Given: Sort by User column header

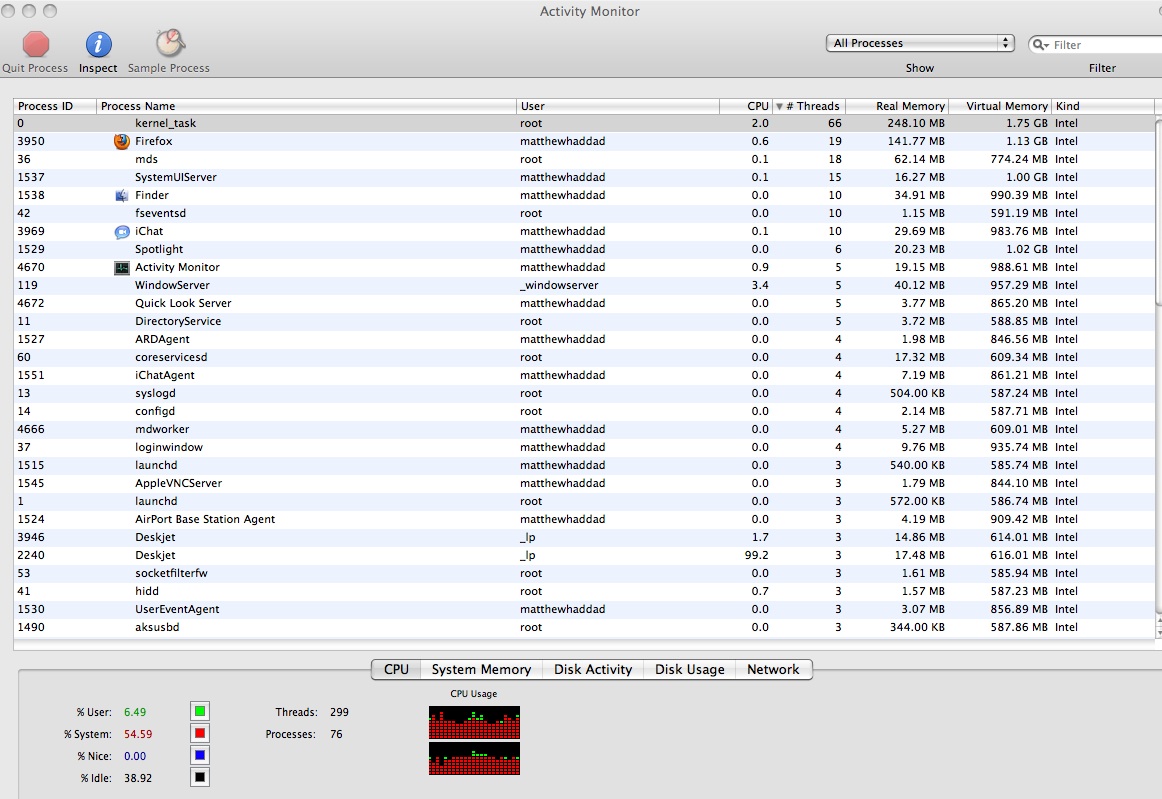Looking at the screenshot, I should coord(617,106).
